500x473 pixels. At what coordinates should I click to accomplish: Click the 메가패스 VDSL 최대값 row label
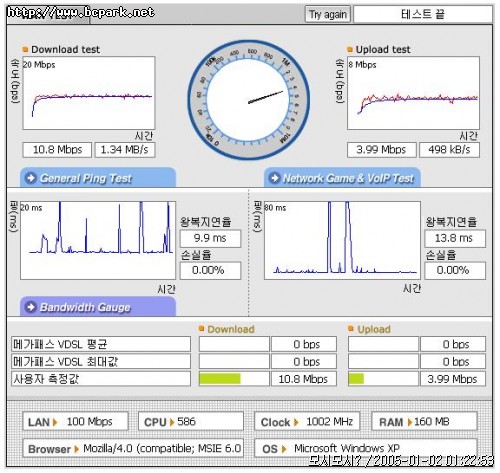101,361
